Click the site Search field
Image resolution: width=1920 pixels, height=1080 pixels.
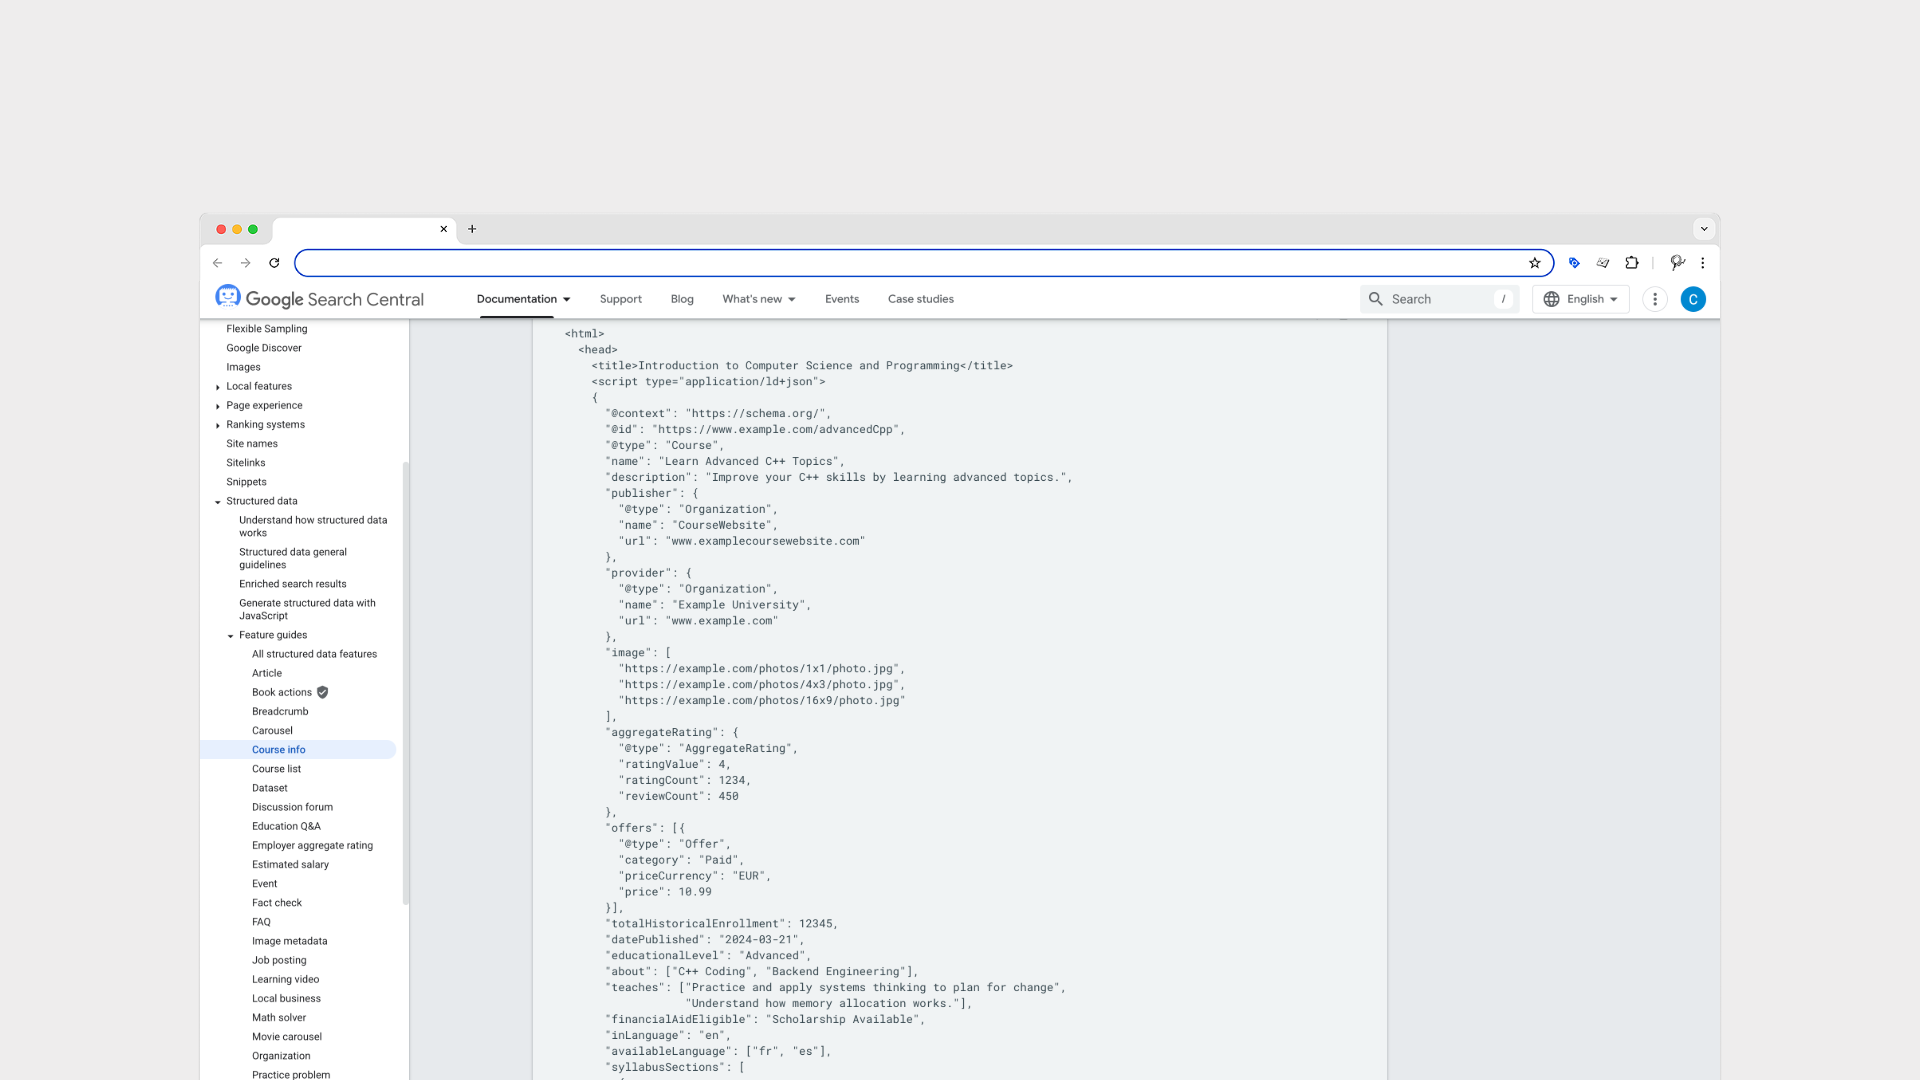(x=1438, y=299)
